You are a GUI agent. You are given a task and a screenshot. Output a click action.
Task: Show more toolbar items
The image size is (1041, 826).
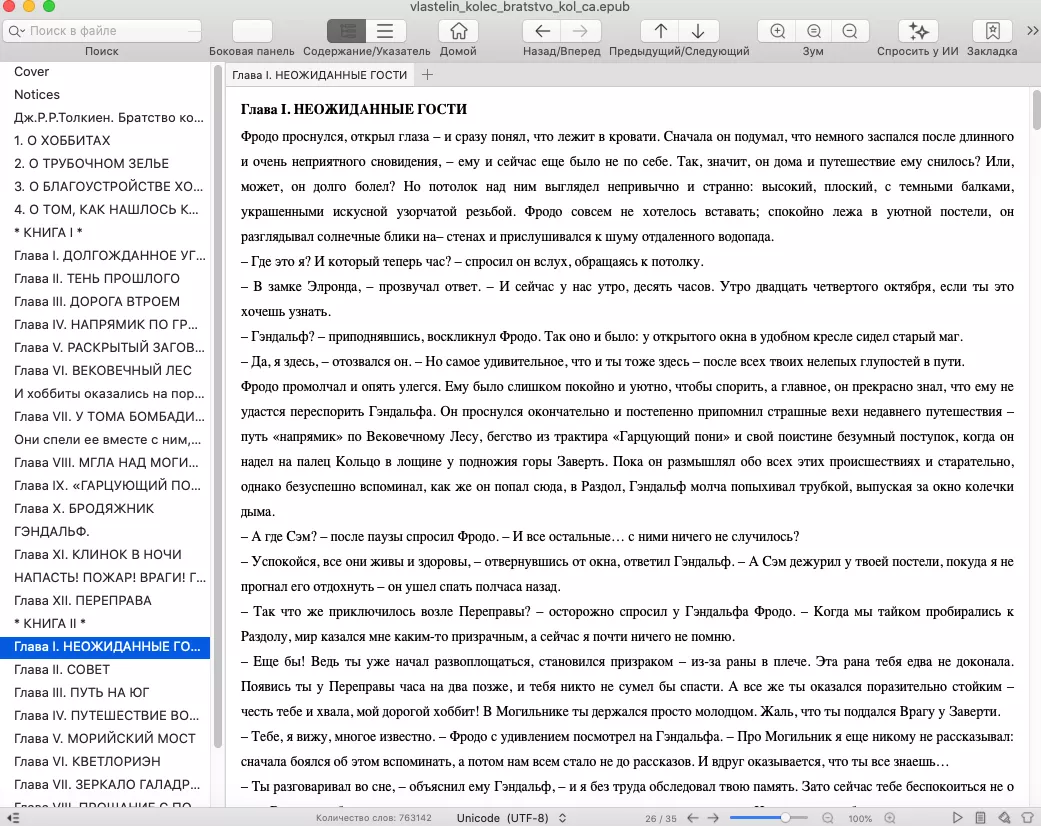[1032, 31]
